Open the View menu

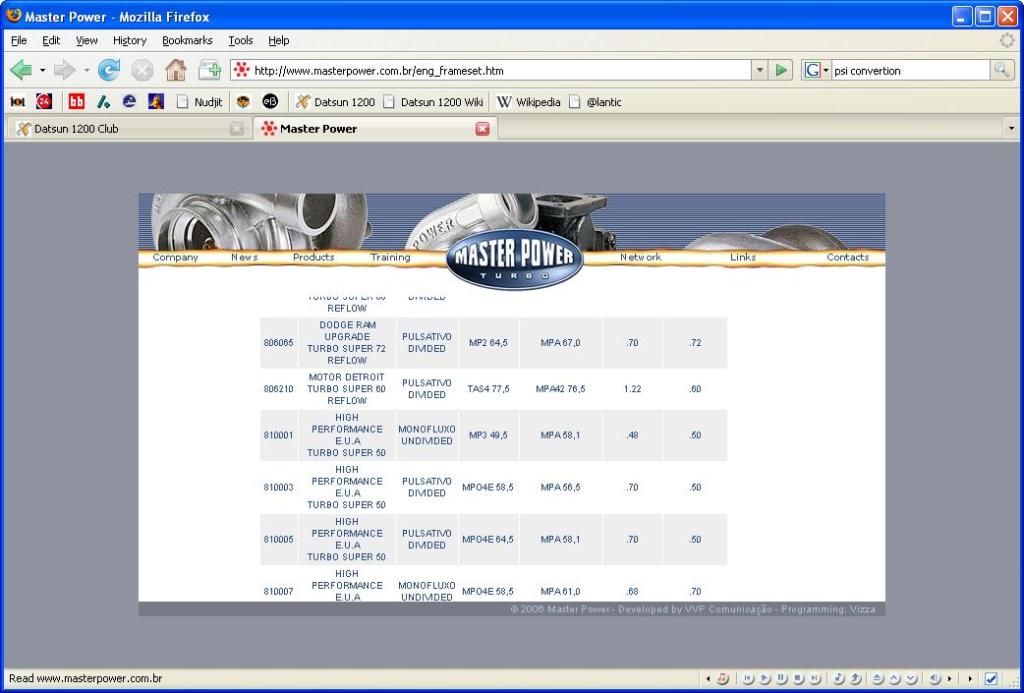[86, 40]
